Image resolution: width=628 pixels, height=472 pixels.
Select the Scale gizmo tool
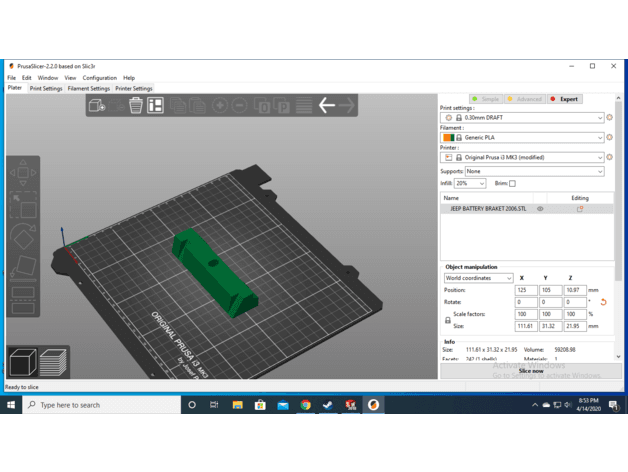coord(23,205)
